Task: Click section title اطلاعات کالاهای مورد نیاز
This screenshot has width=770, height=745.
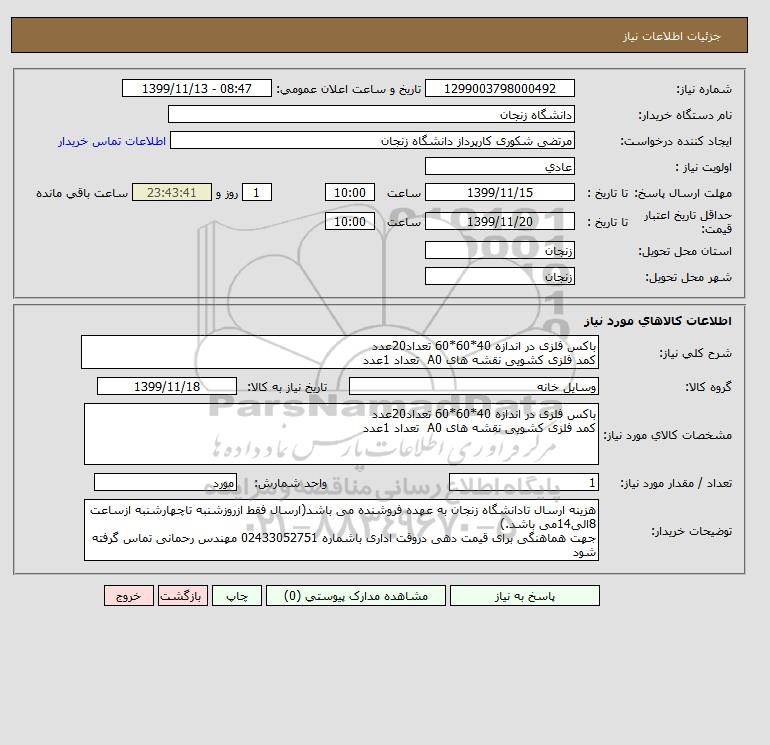Action: tap(658, 321)
